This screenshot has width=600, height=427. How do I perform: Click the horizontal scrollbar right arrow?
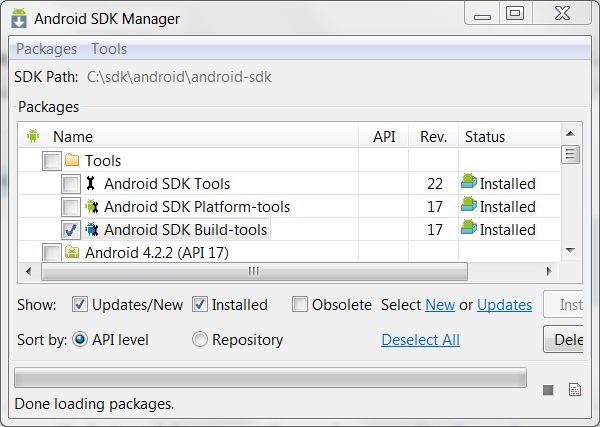pyautogui.click(x=549, y=271)
